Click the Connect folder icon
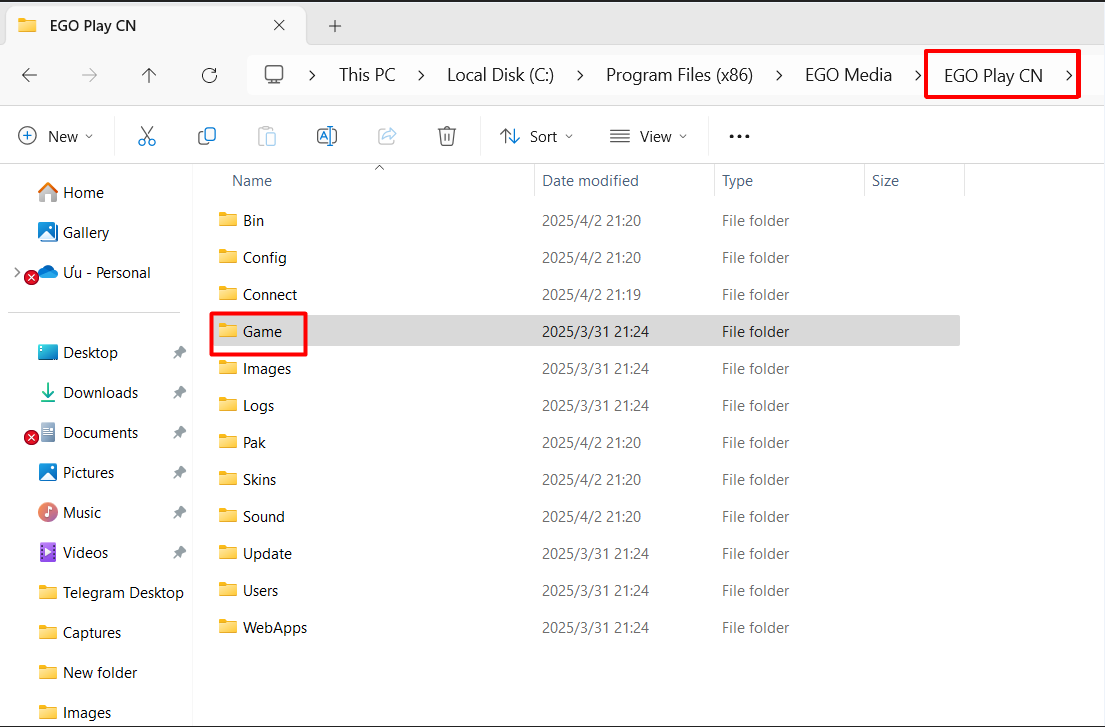The width and height of the screenshot is (1105, 727). tap(228, 294)
